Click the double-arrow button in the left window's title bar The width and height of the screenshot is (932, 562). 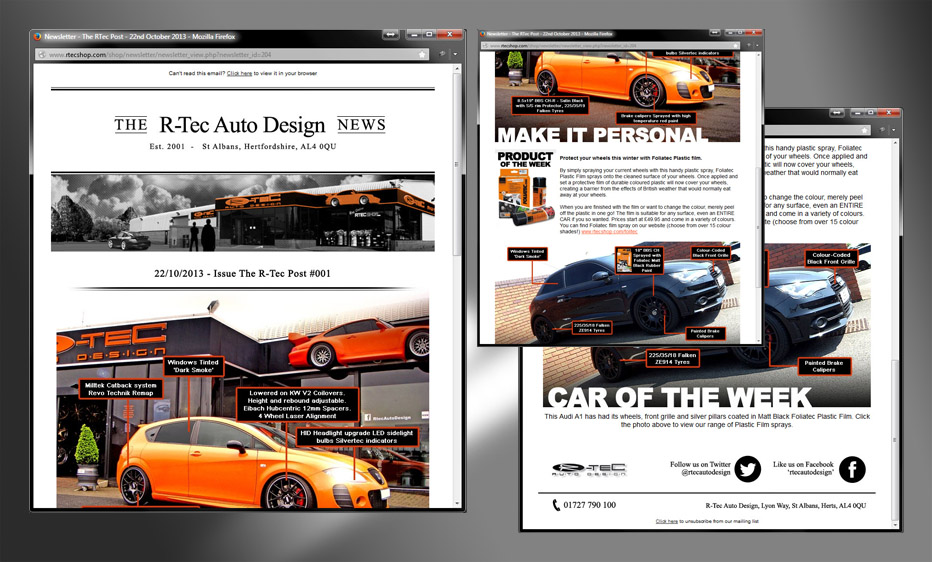pos(391,35)
